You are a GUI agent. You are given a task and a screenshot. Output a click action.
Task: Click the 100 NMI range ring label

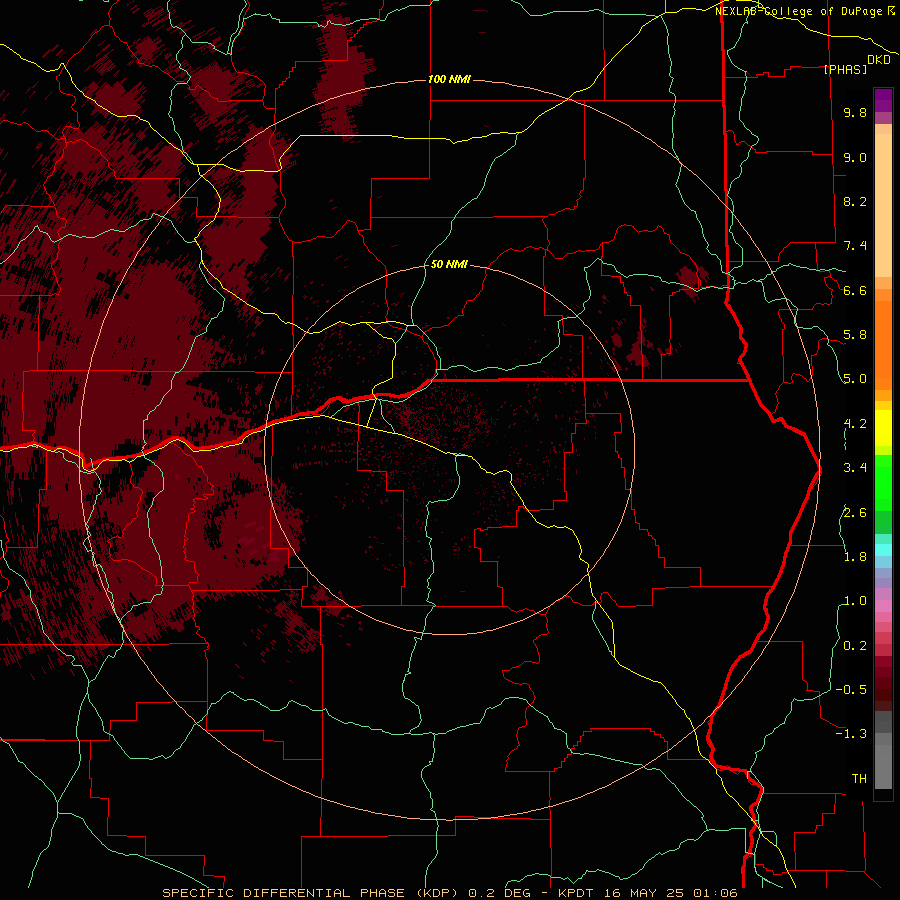(449, 79)
